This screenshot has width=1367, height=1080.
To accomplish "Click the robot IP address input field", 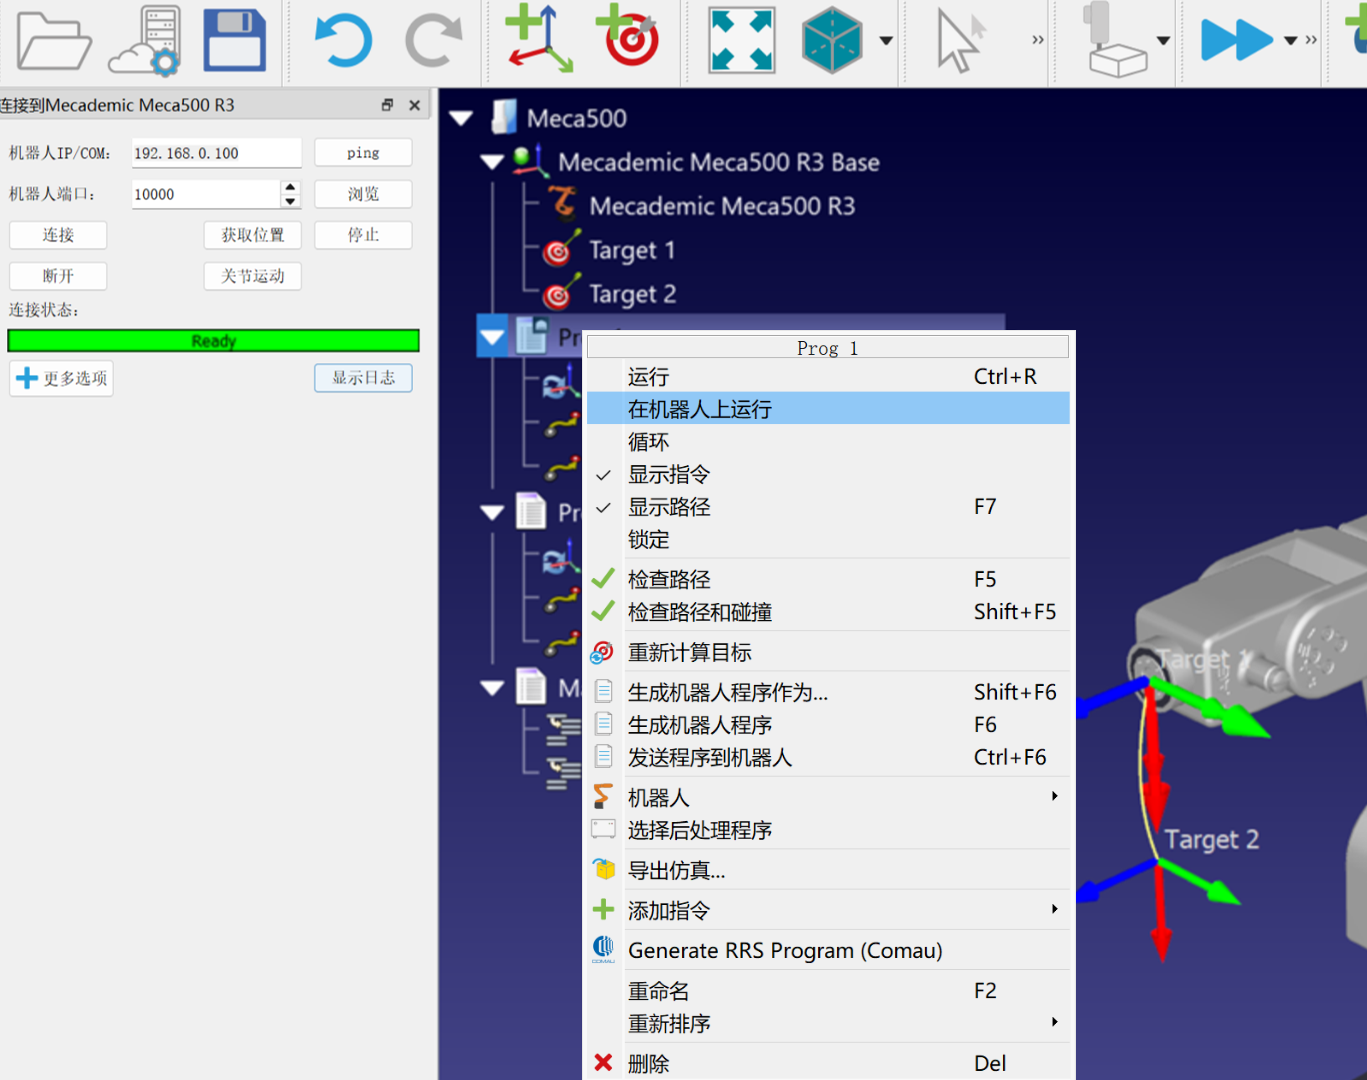I will (215, 152).
